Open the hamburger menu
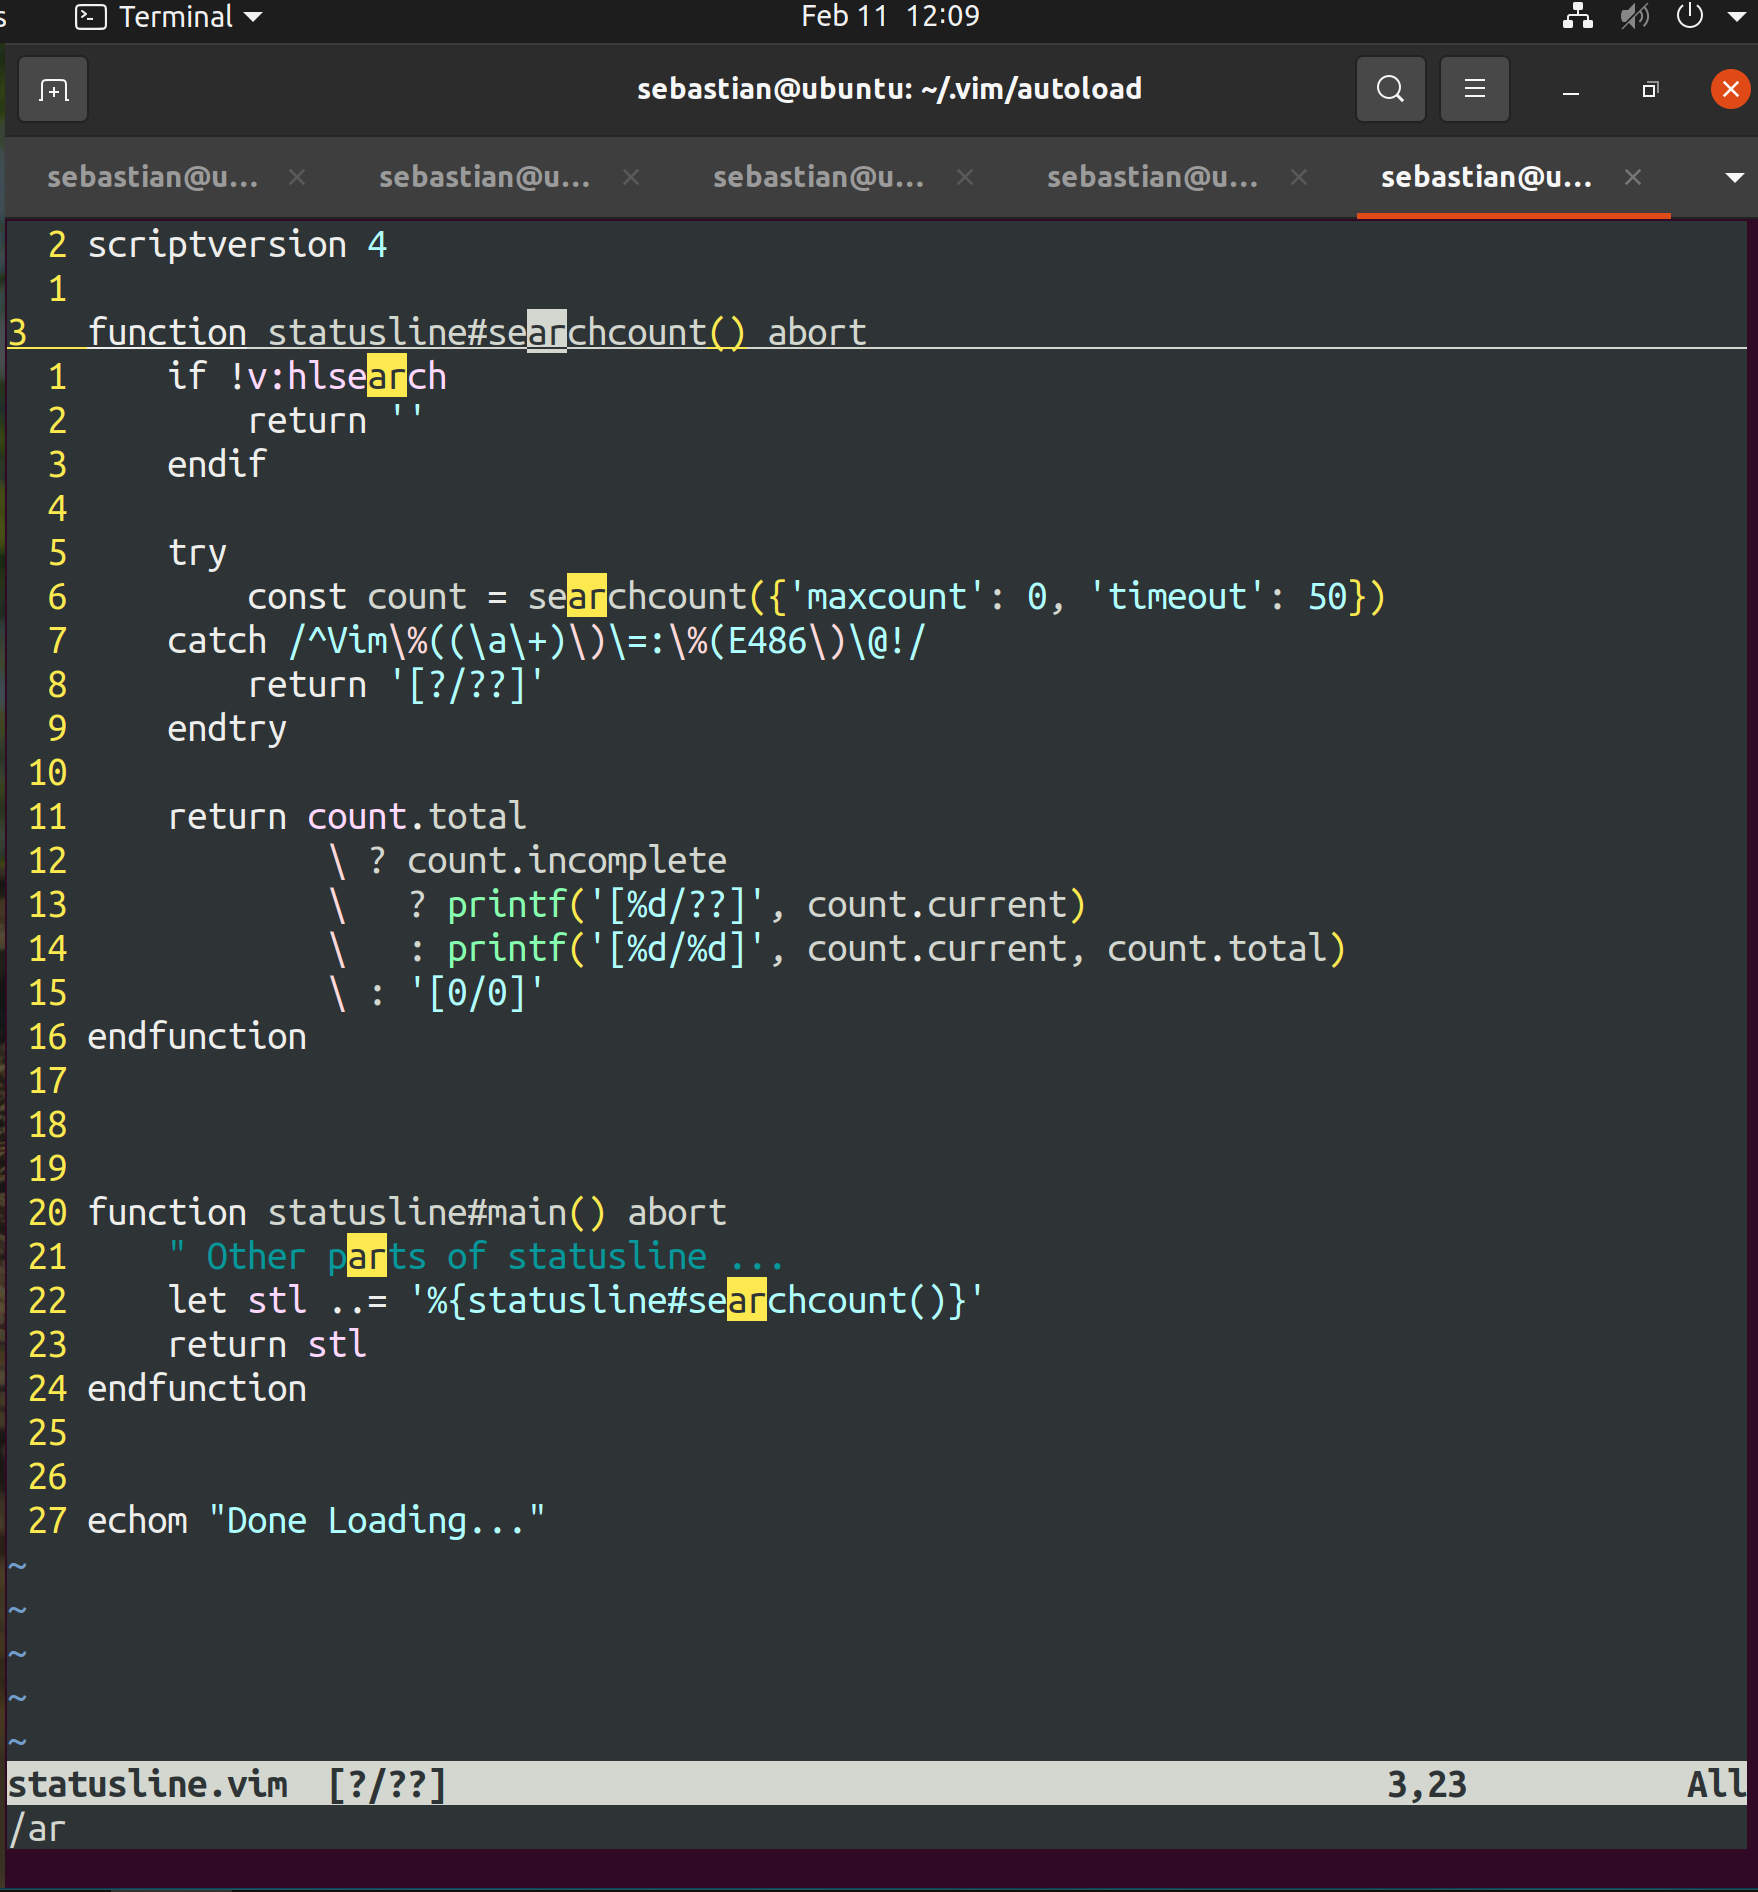This screenshot has height=1892, width=1758. 1474,90
